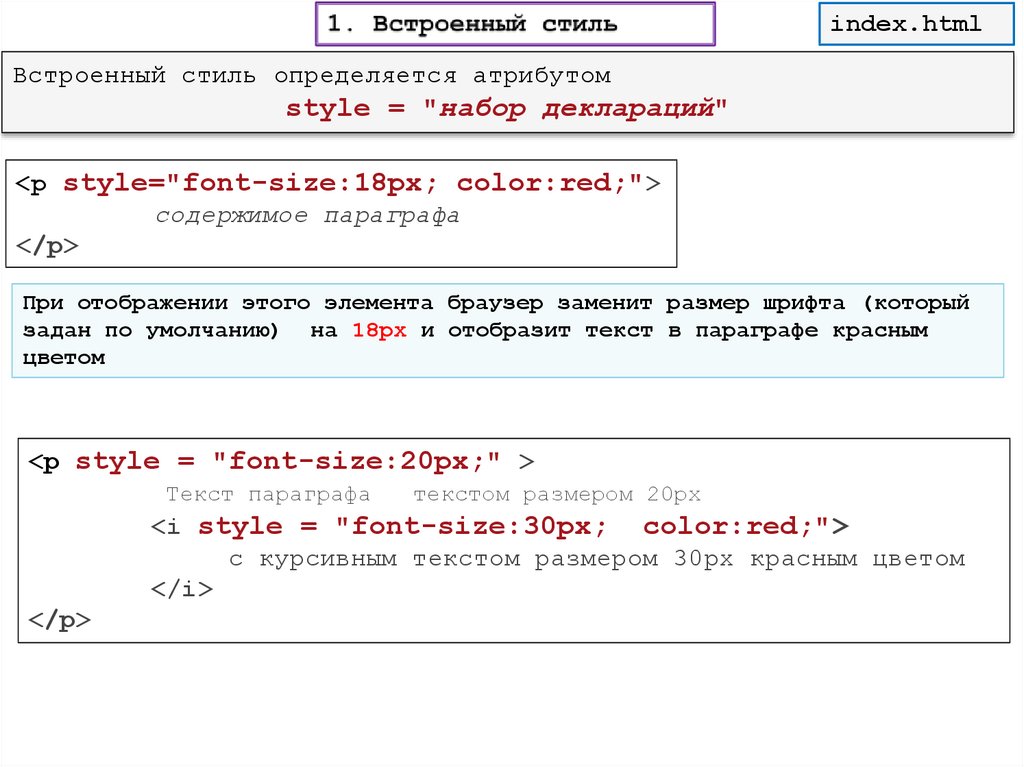Click the closing </p> tag in second code box
Screen dimensions: 1024x767
coord(59,620)
